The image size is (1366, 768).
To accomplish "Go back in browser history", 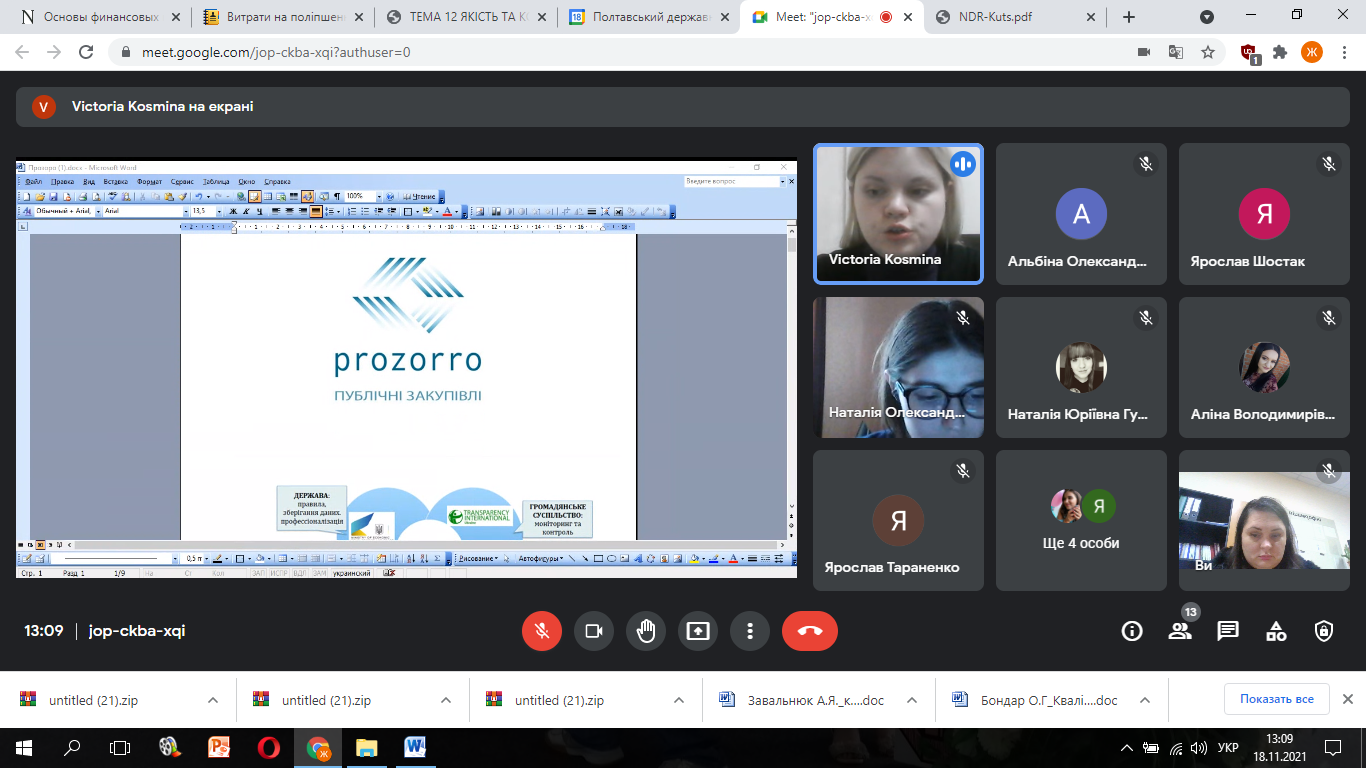I will click(22, 52).
